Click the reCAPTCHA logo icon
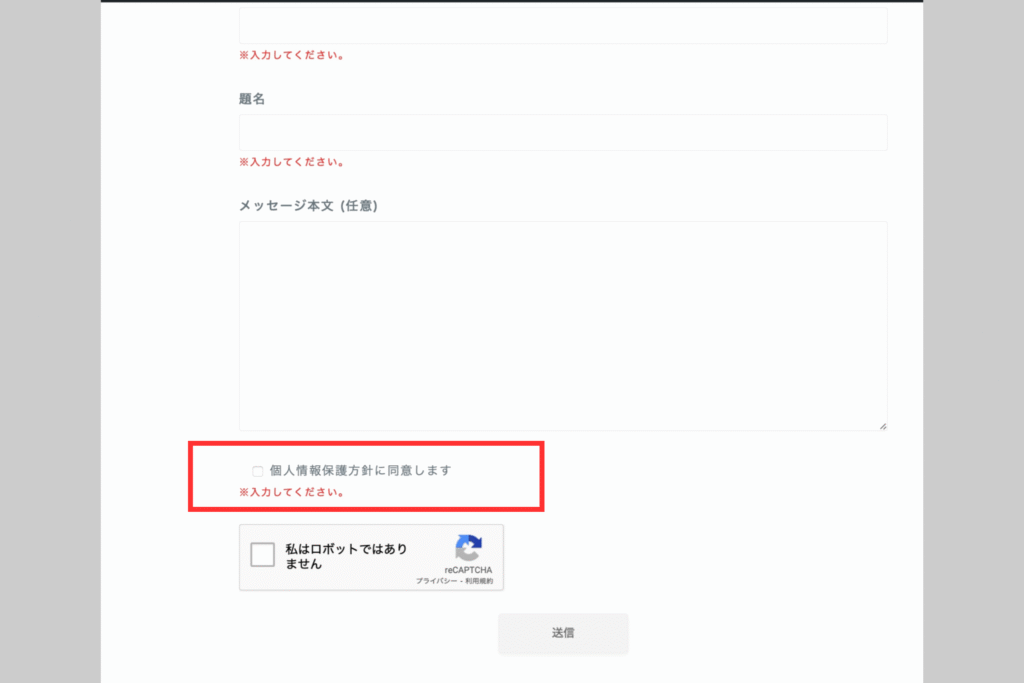1024x683 pixels. pos(468,548)
